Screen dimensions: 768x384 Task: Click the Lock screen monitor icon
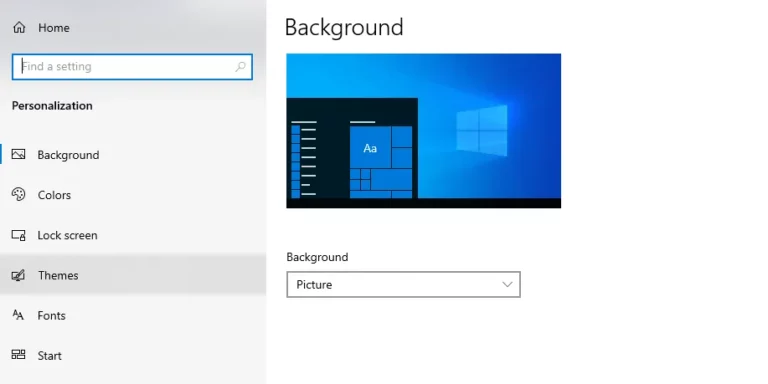click(18, 235)
